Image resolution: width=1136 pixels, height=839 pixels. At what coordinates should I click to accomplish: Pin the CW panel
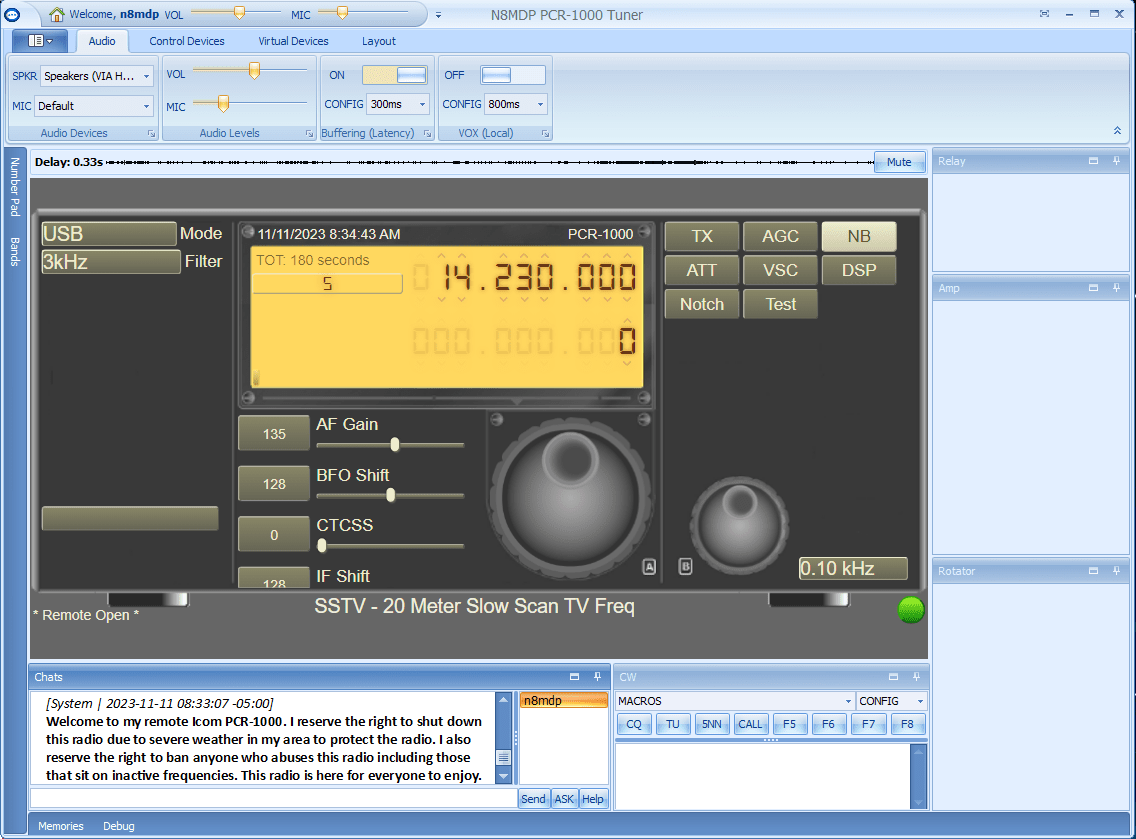point(916,677)
